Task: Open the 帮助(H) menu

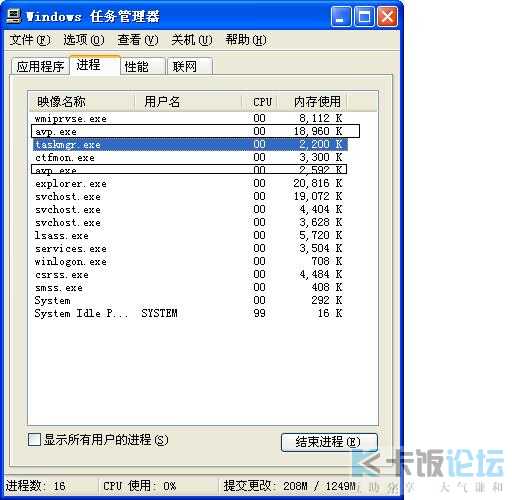Action: tap(246, 40)
